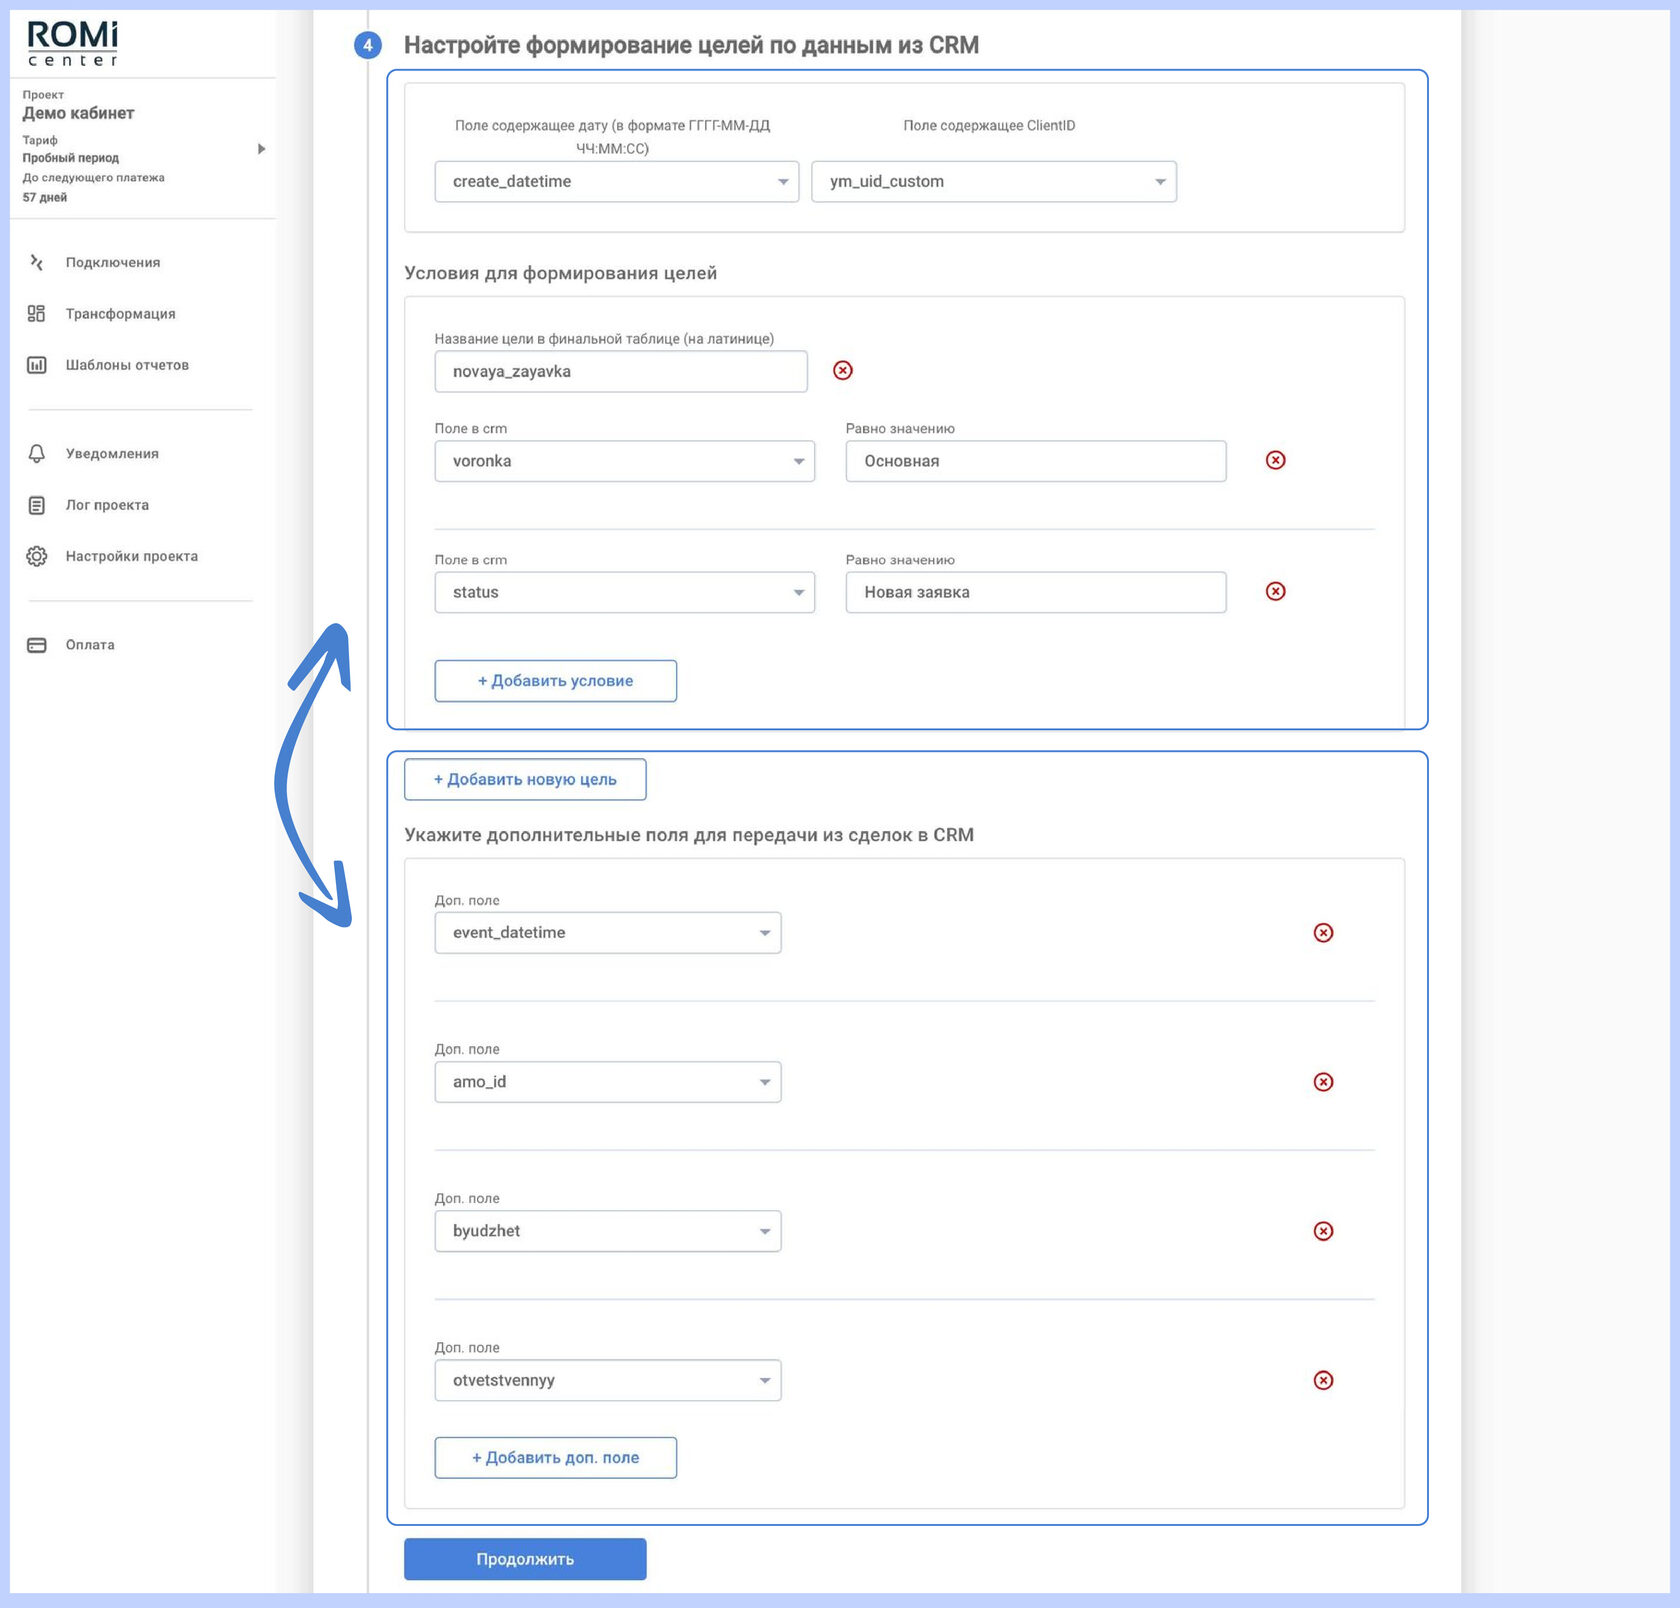The height and width of the screenshot is (1608, 1680).
Task: Click the goal name field containing novaya_zayavka
Action: tap(621, 371)
